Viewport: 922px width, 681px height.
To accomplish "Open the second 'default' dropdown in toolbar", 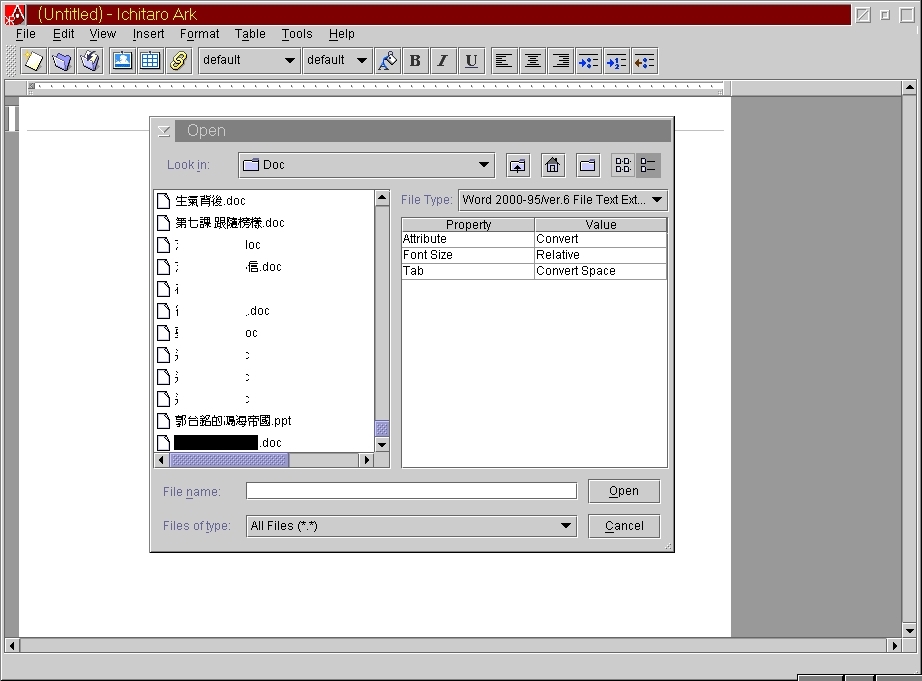I will coord(338,61).
